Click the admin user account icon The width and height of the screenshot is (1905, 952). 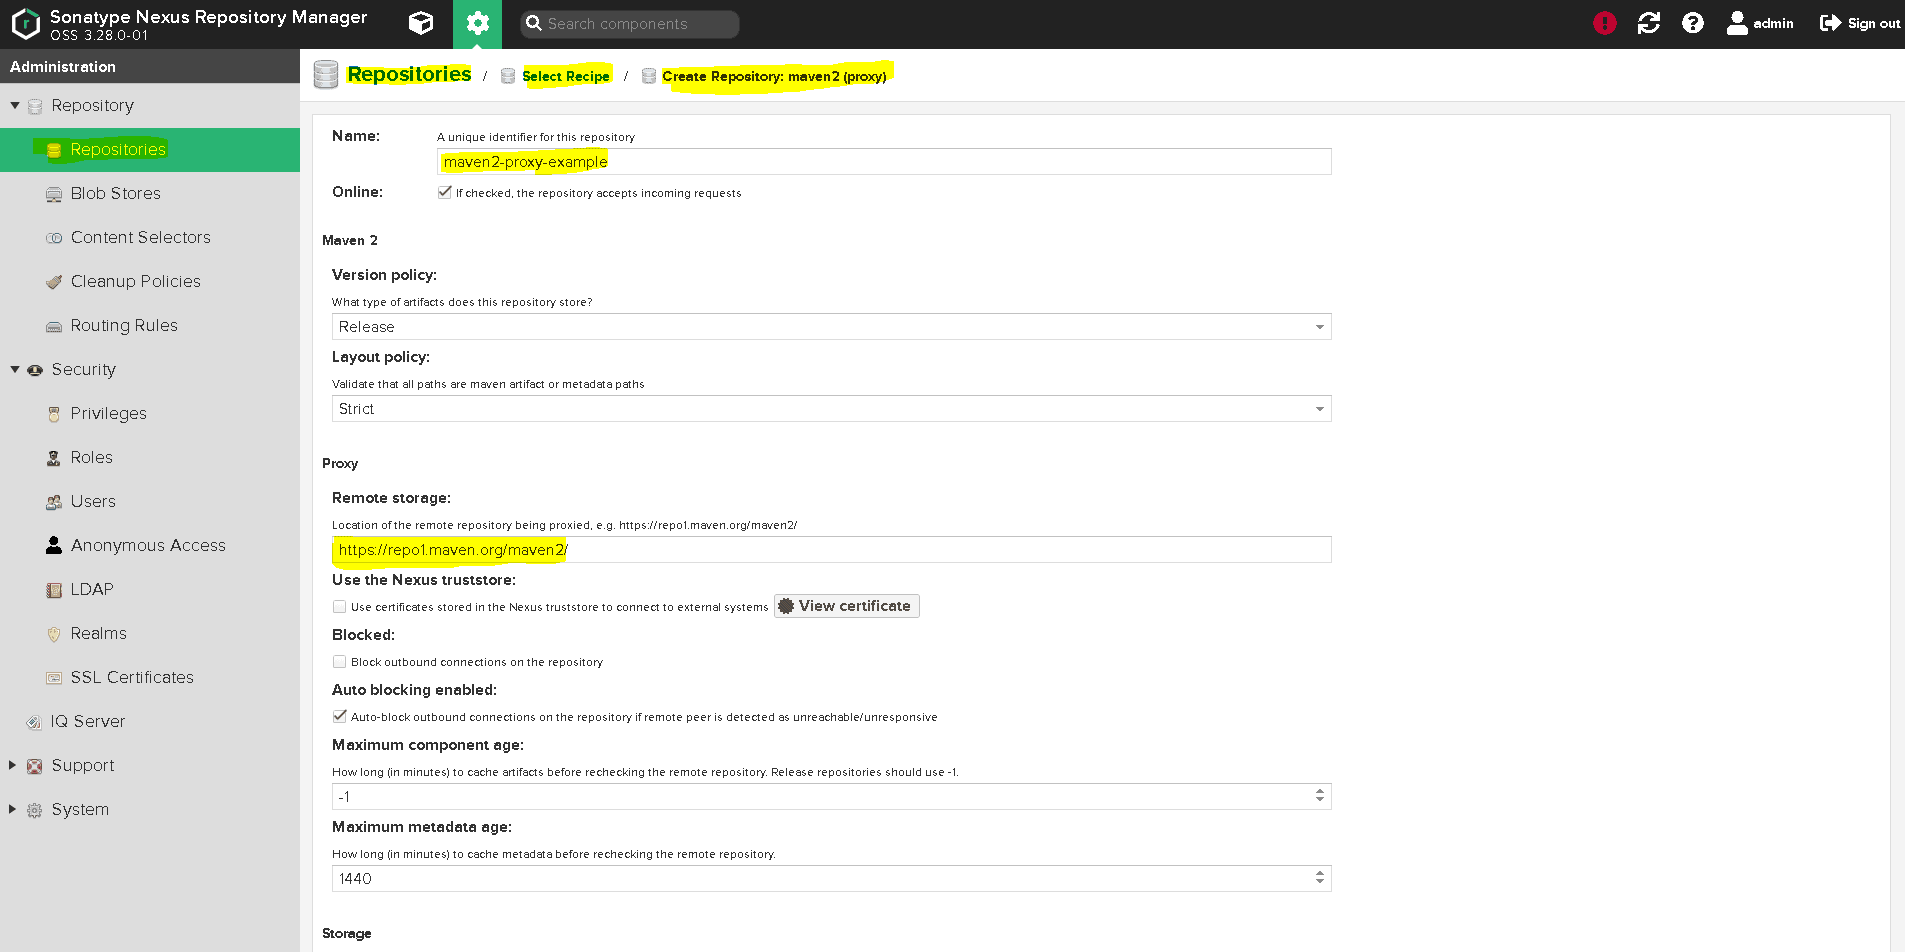point(1737,23)
